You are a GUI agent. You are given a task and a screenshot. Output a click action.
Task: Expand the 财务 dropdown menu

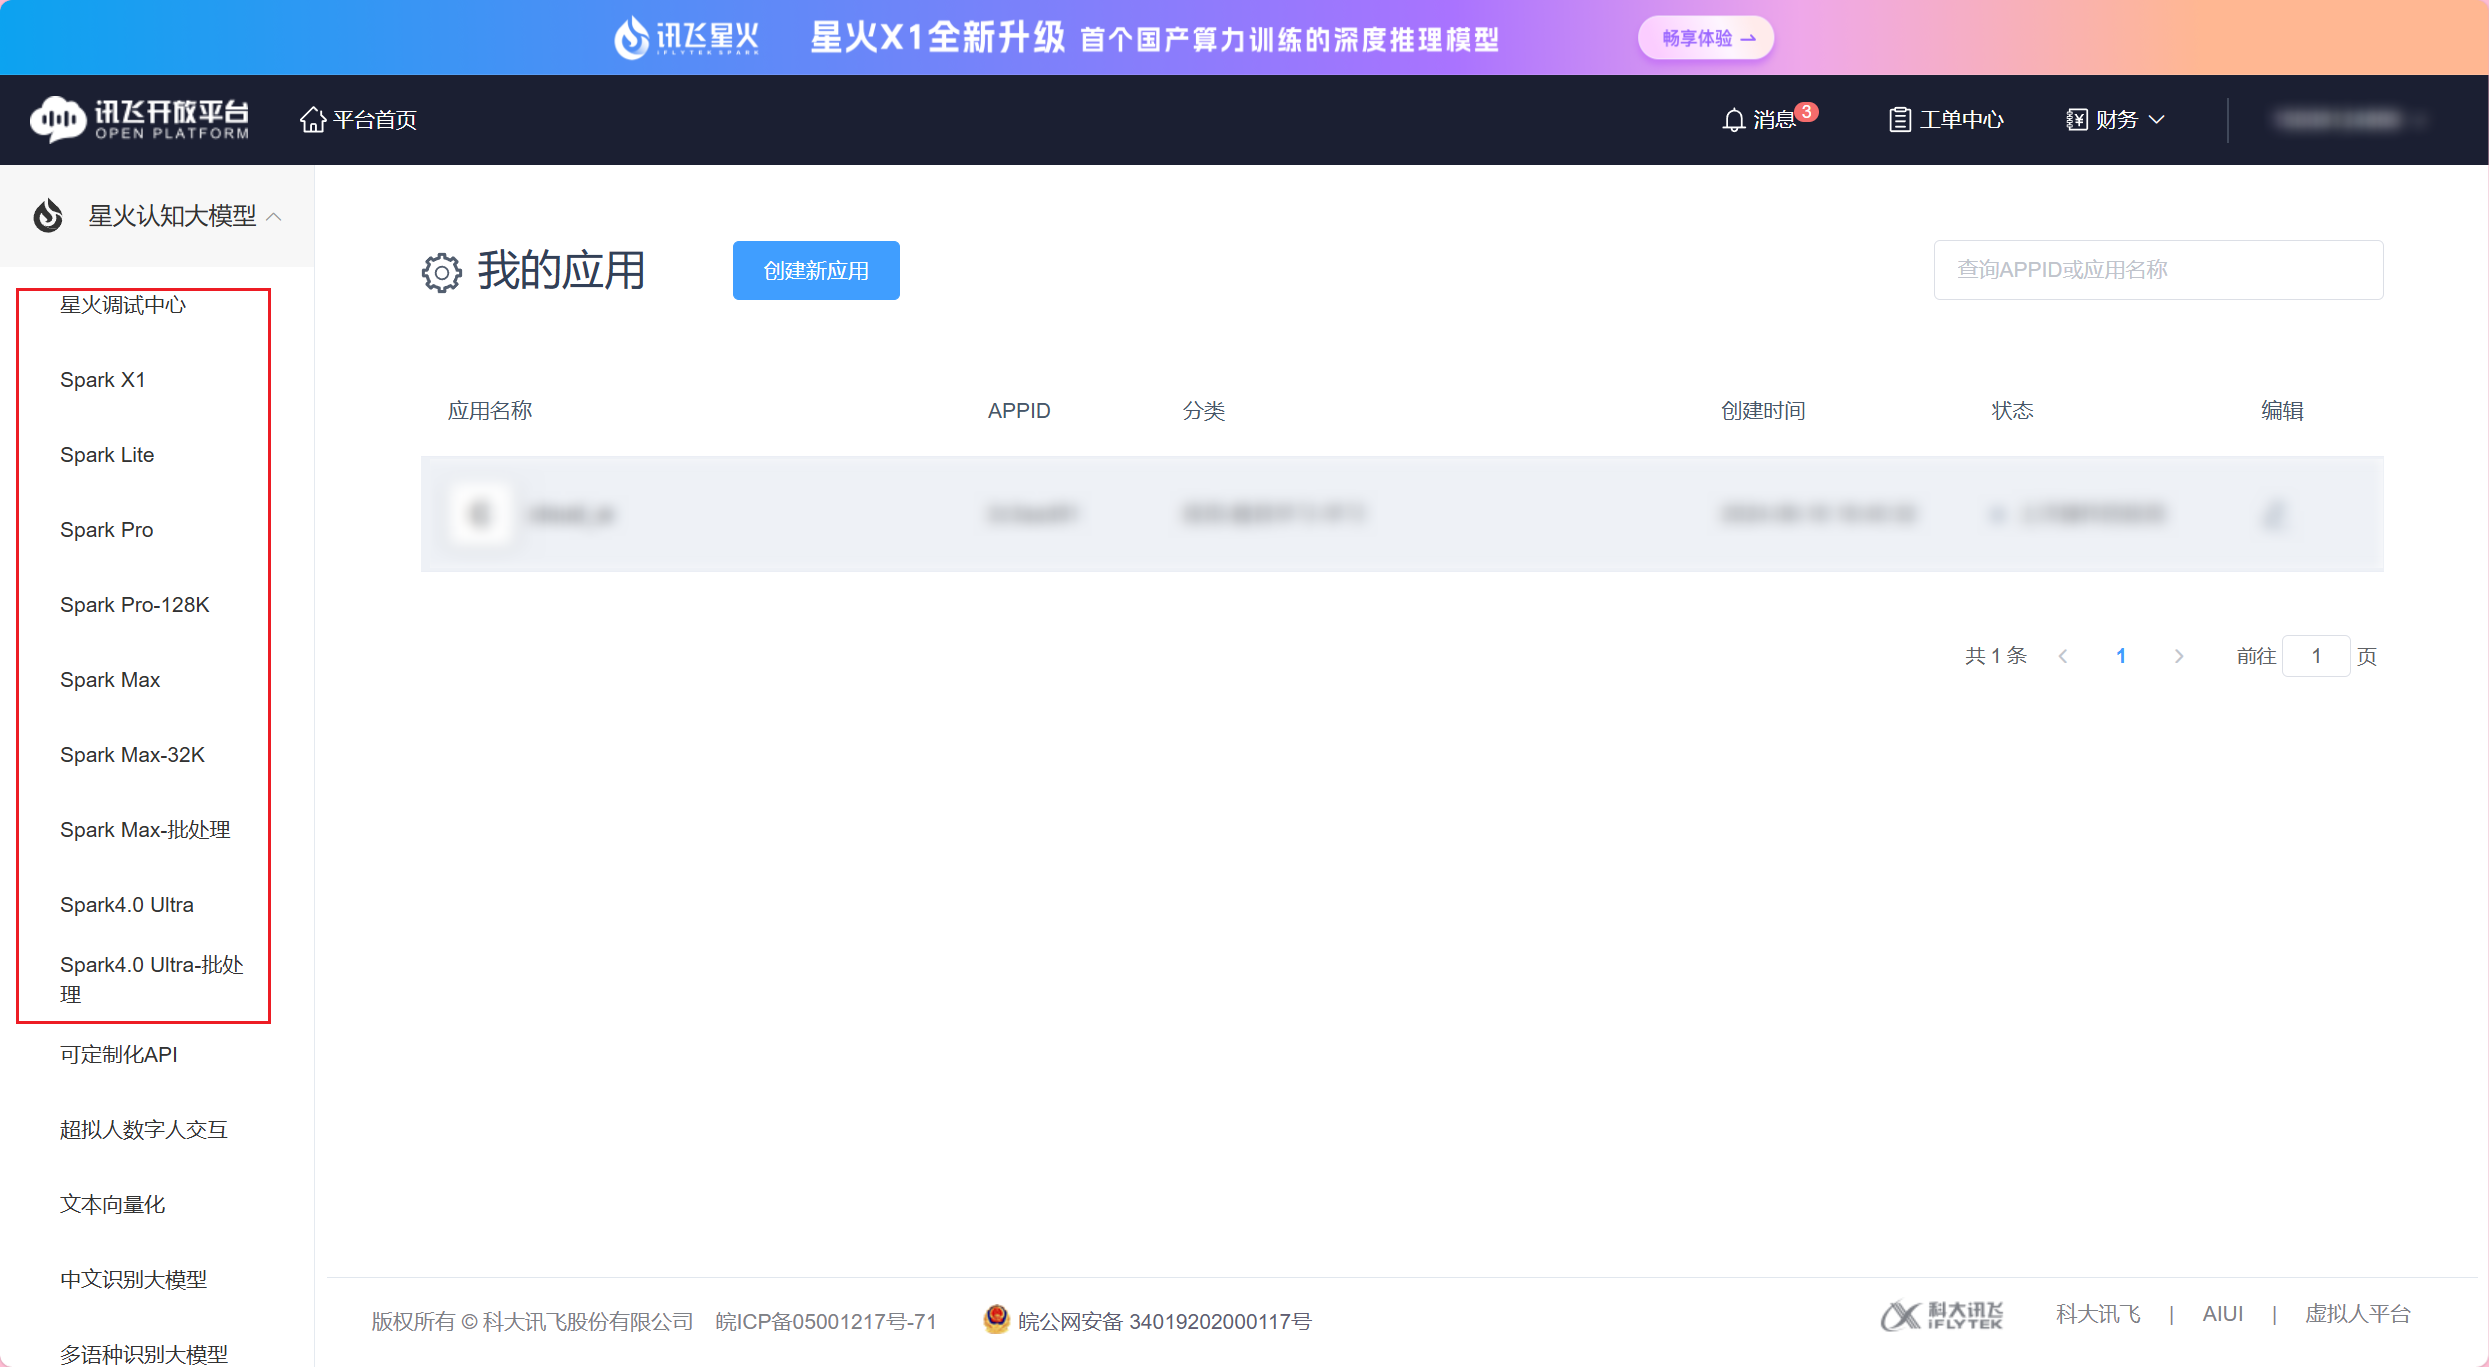[x=2156, y=120]
